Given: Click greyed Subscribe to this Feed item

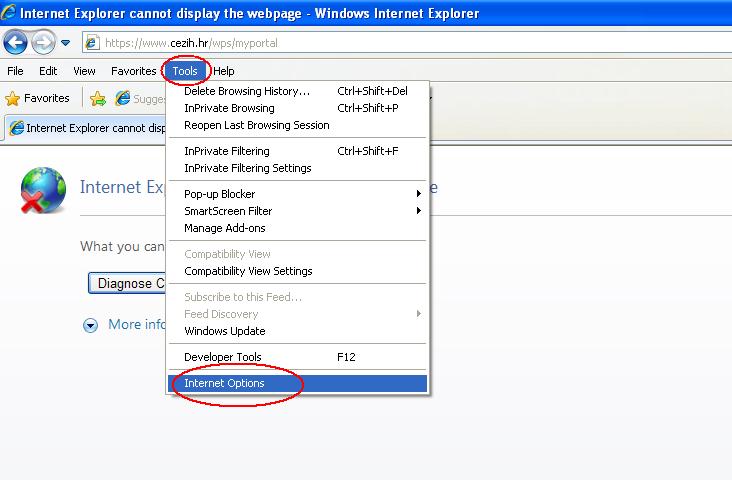Looking at the screenshot, I should click(x=297, y=297).
